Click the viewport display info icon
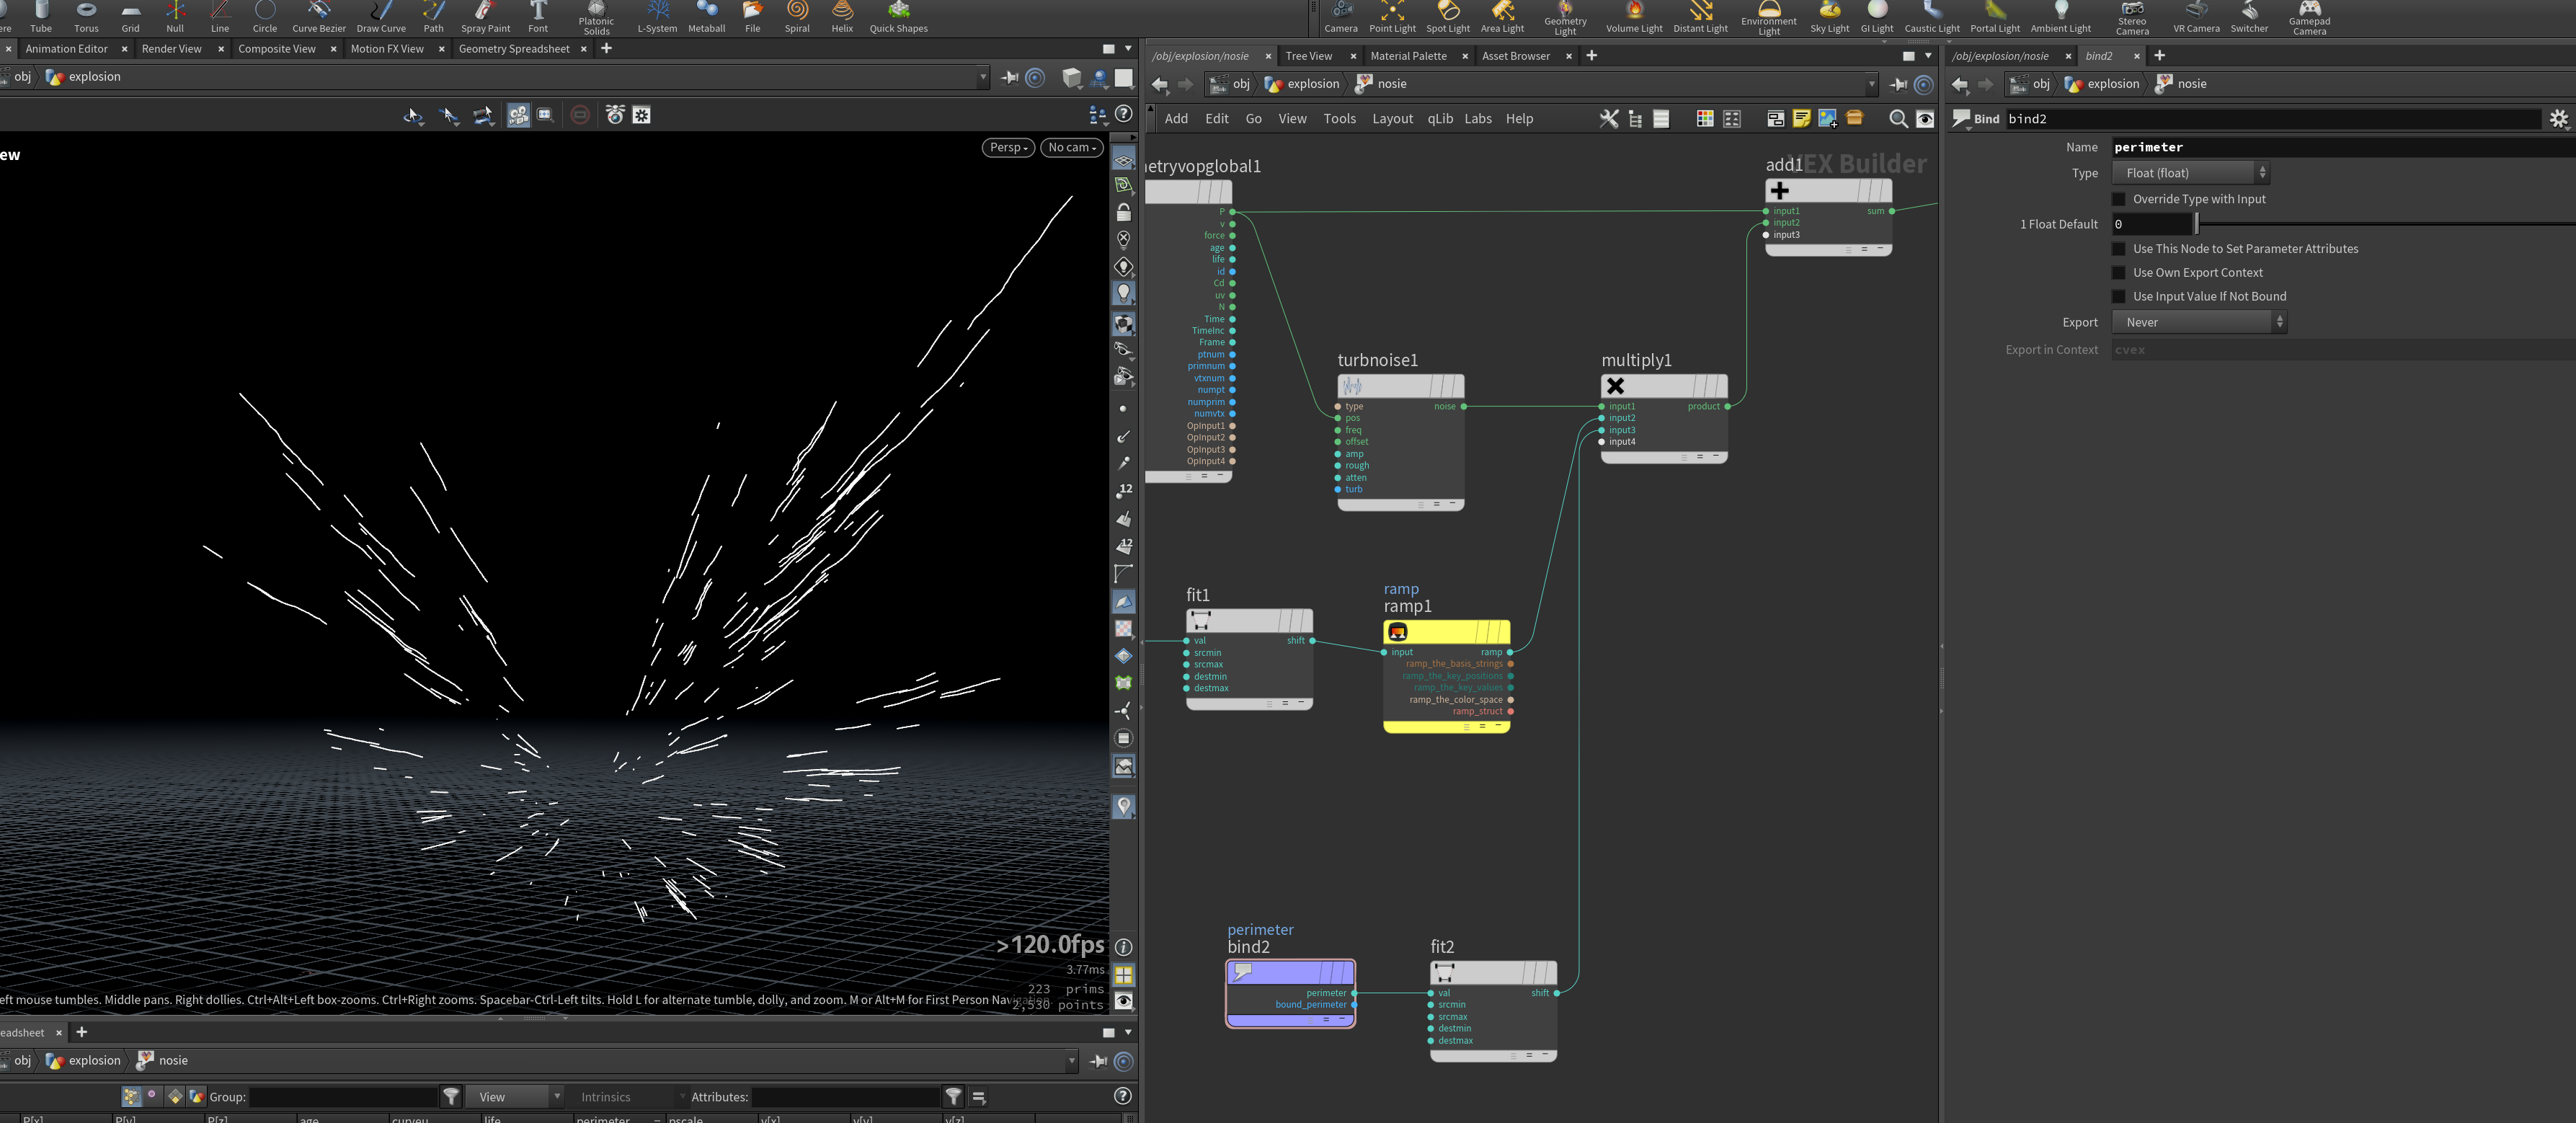 coord(1123,947)
